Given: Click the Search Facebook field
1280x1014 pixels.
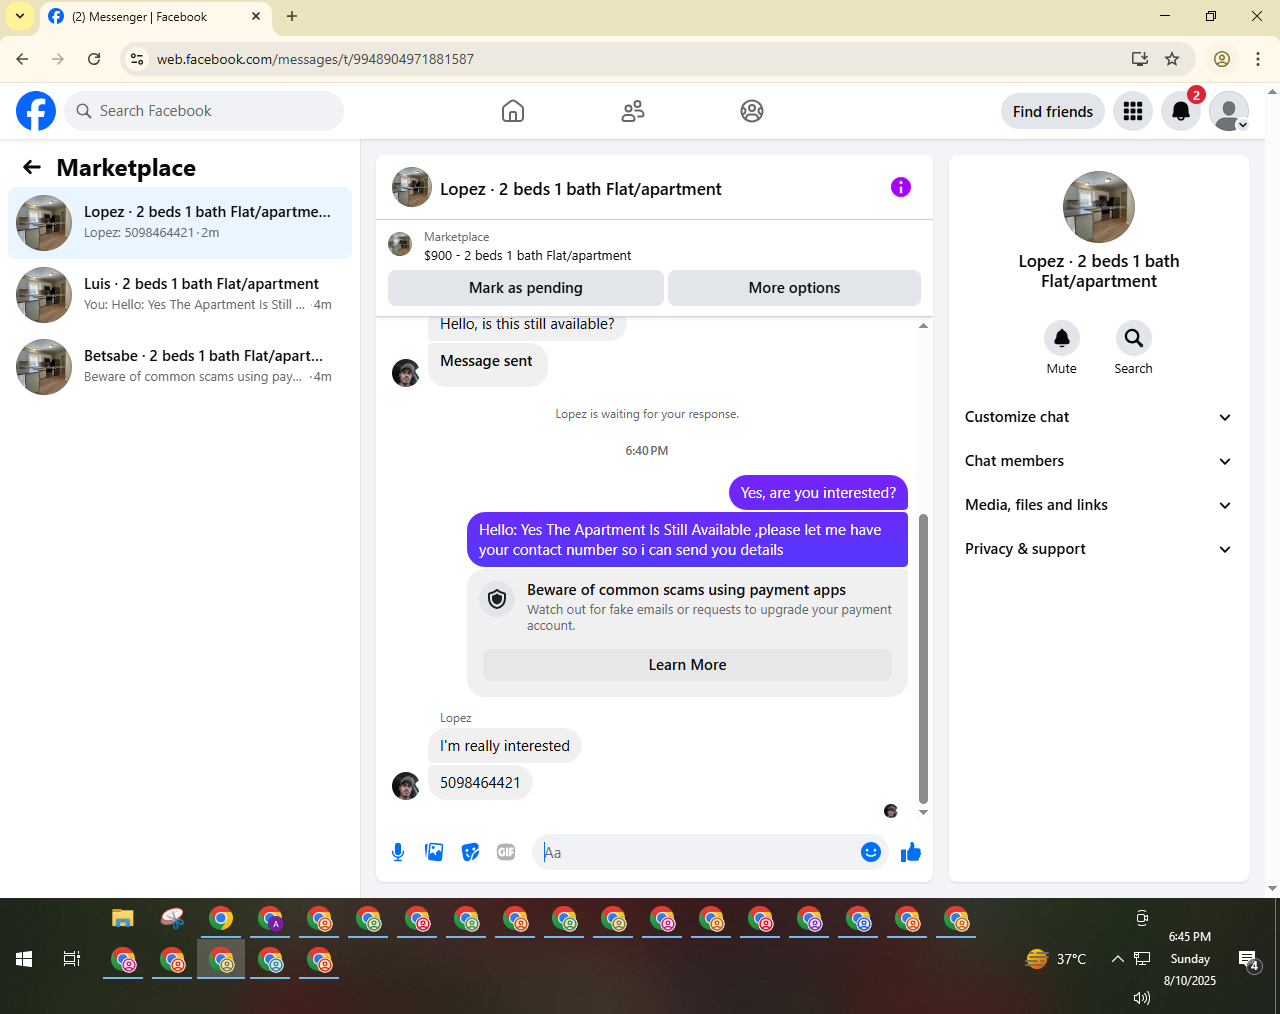Looking at the screenshot, I should 205,111.
